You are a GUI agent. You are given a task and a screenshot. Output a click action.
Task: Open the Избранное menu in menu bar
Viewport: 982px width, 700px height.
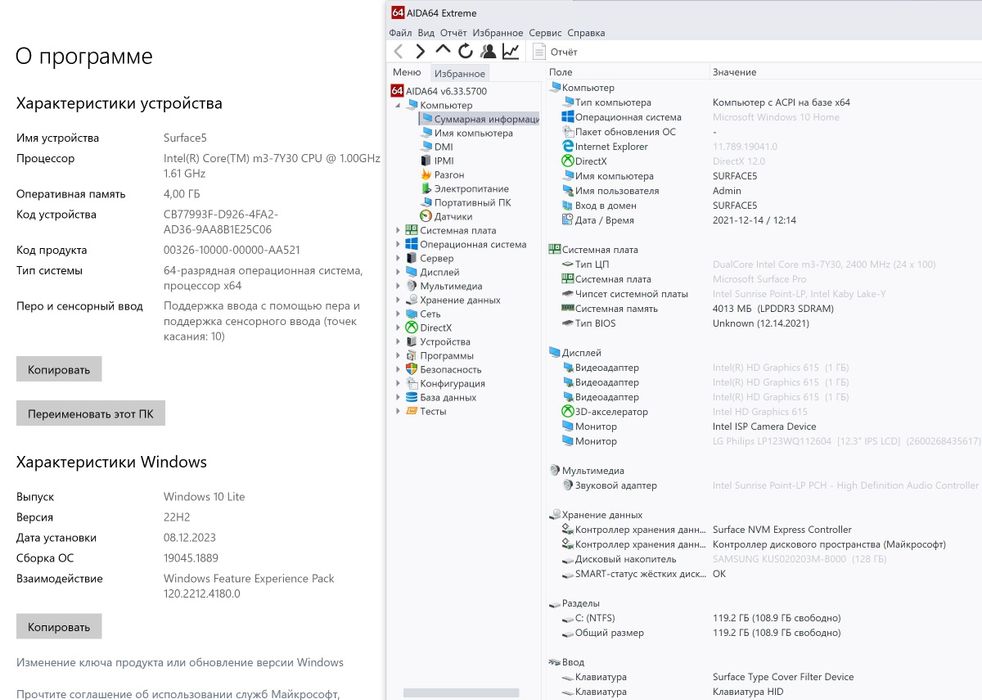pos(498,33)
